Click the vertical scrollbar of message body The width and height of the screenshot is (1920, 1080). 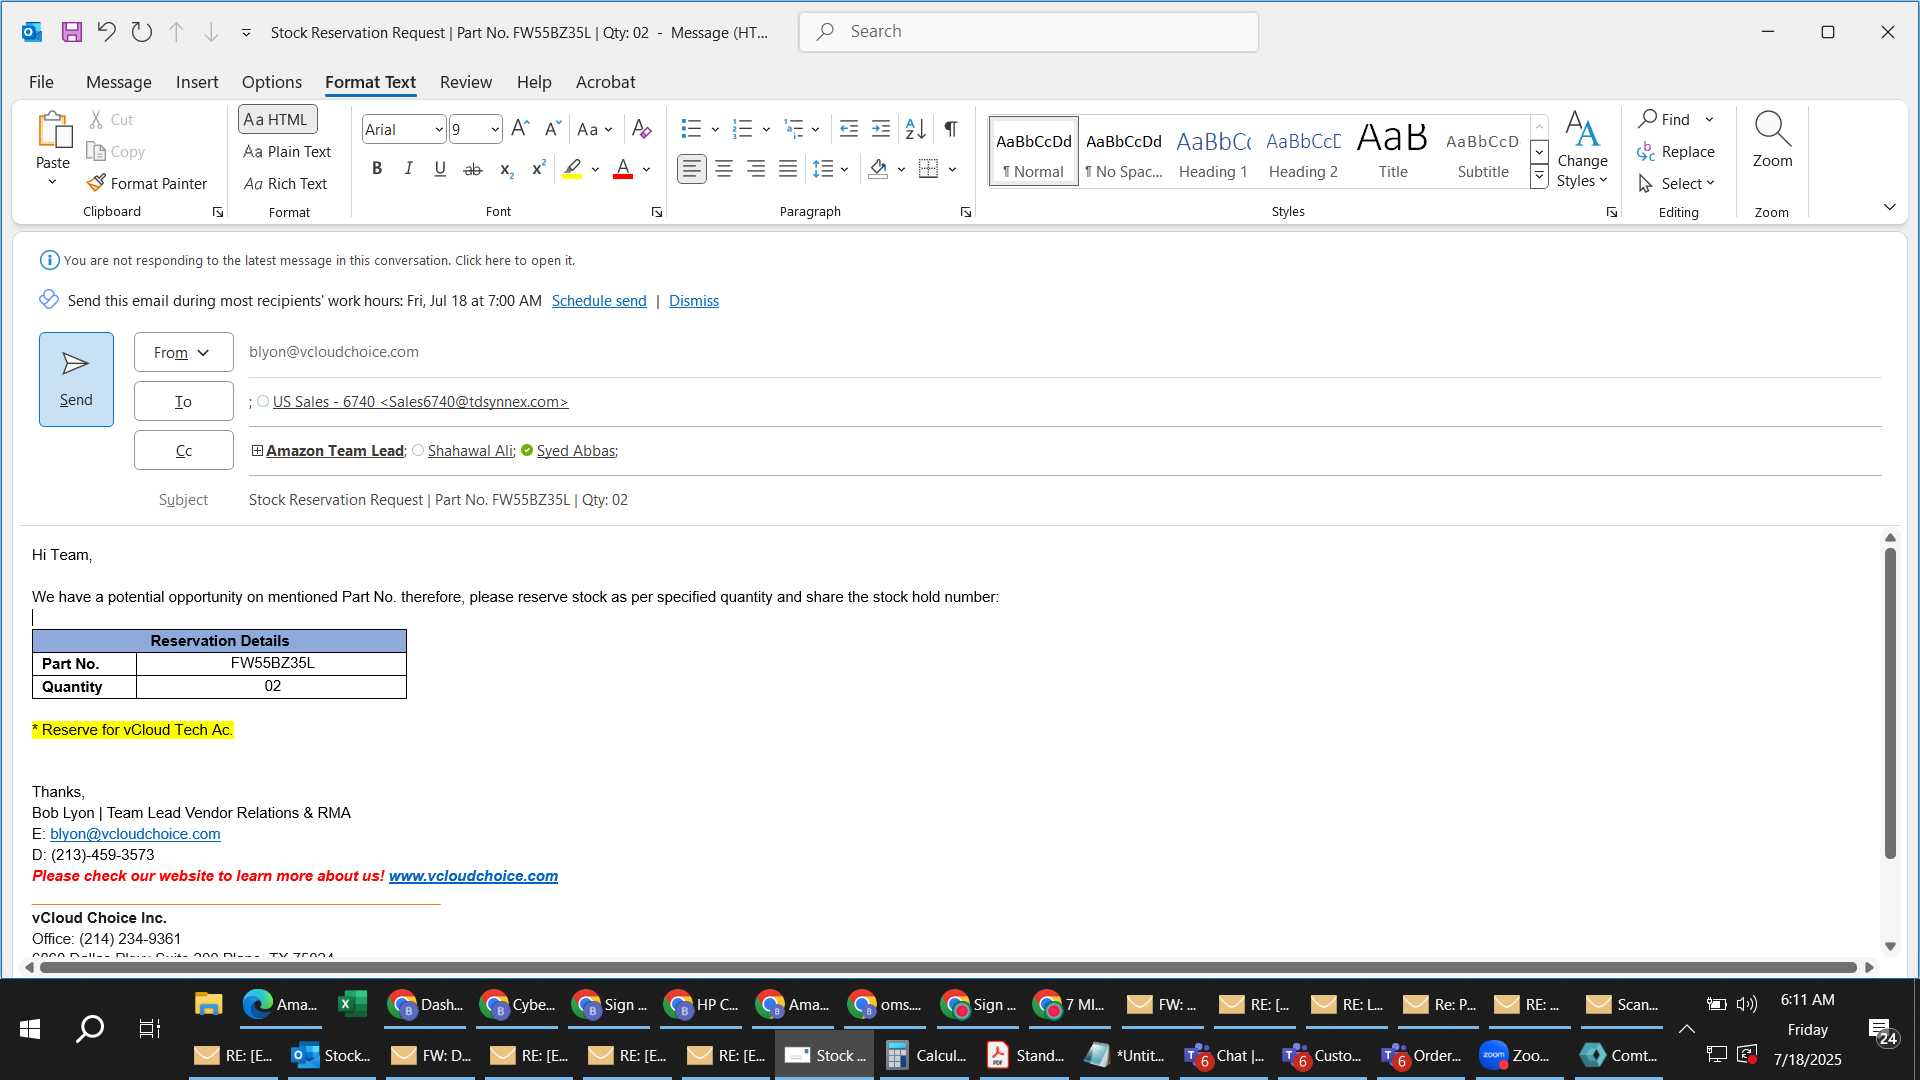click(1890, 705)
